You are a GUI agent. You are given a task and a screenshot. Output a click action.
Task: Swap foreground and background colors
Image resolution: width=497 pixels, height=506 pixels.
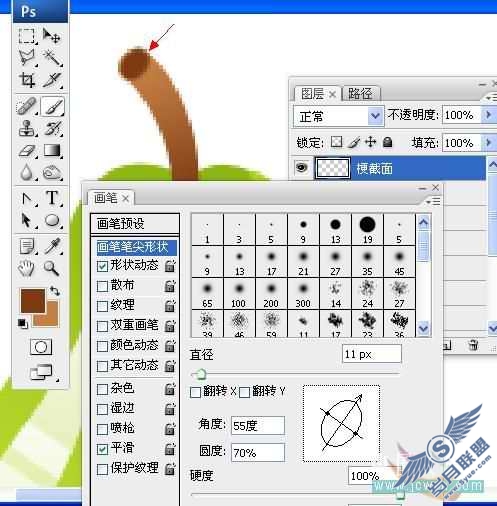pyautogui.click(x=55, y=291)
